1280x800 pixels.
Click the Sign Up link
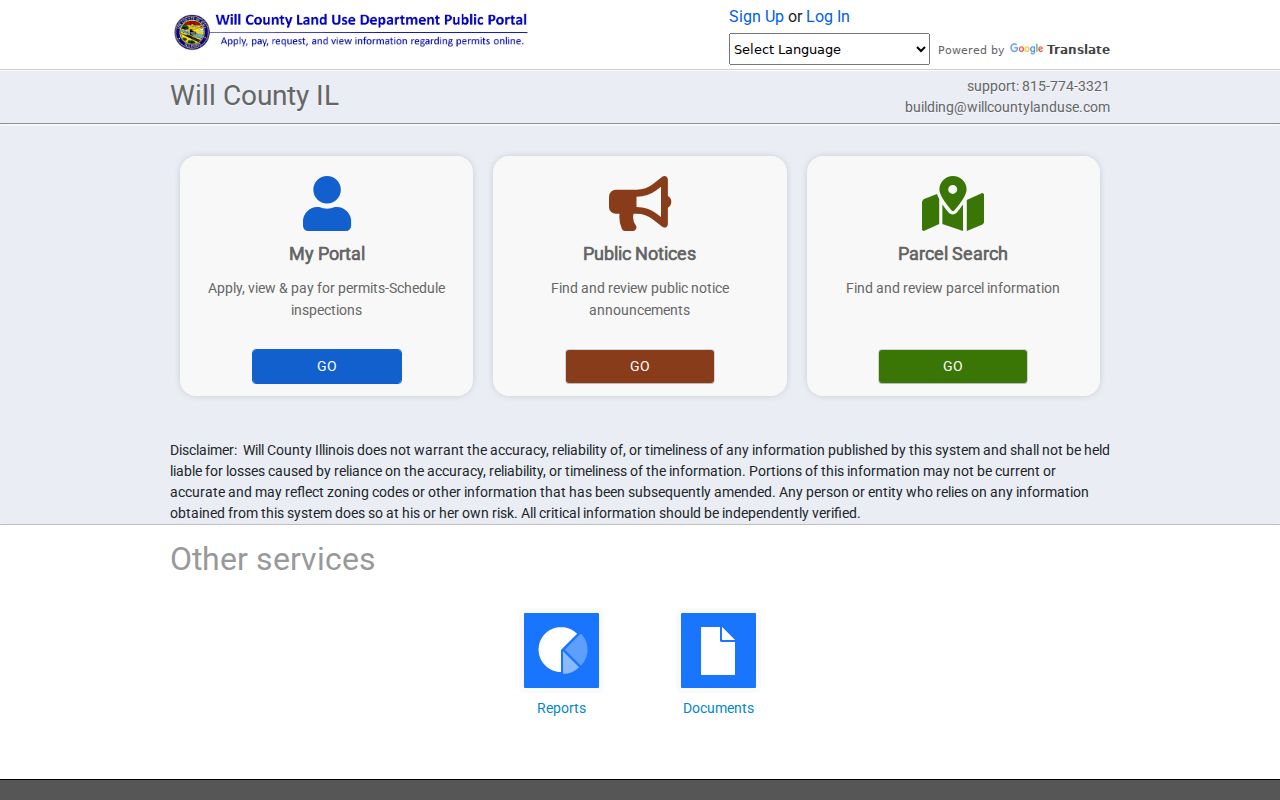pyautogui.click(x=756, y=16)
